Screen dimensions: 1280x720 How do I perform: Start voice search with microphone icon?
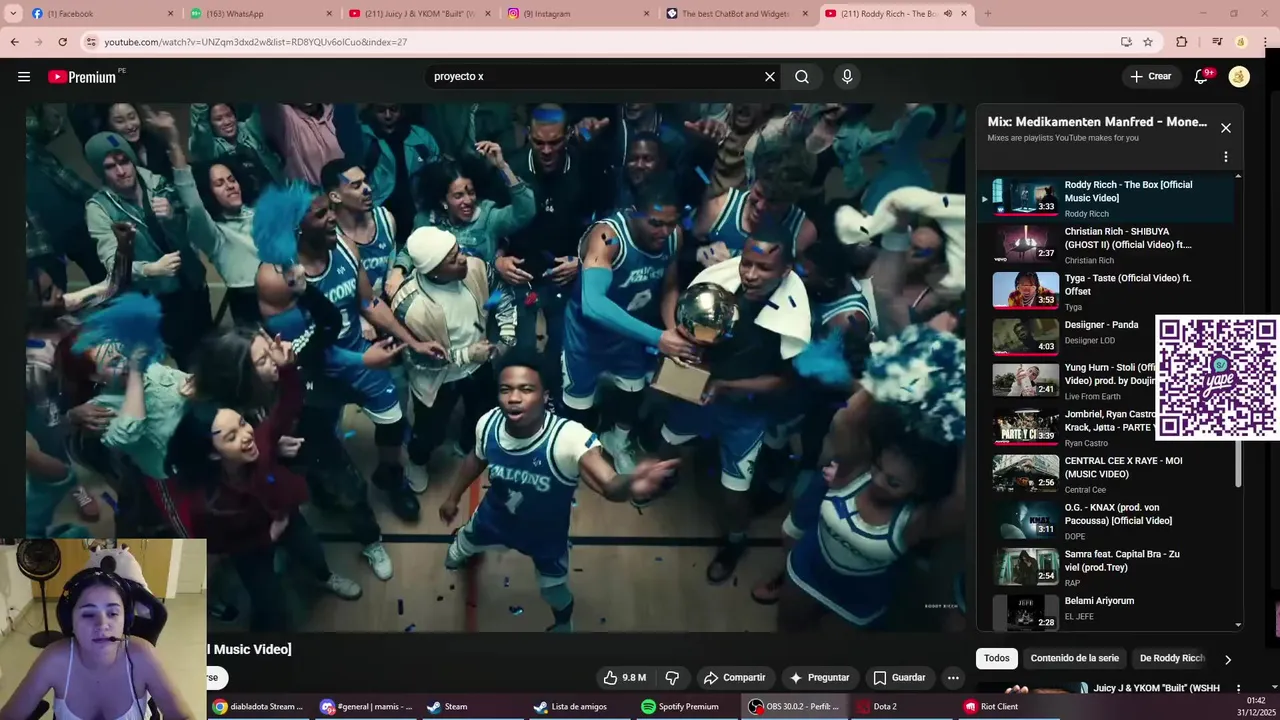847,77
